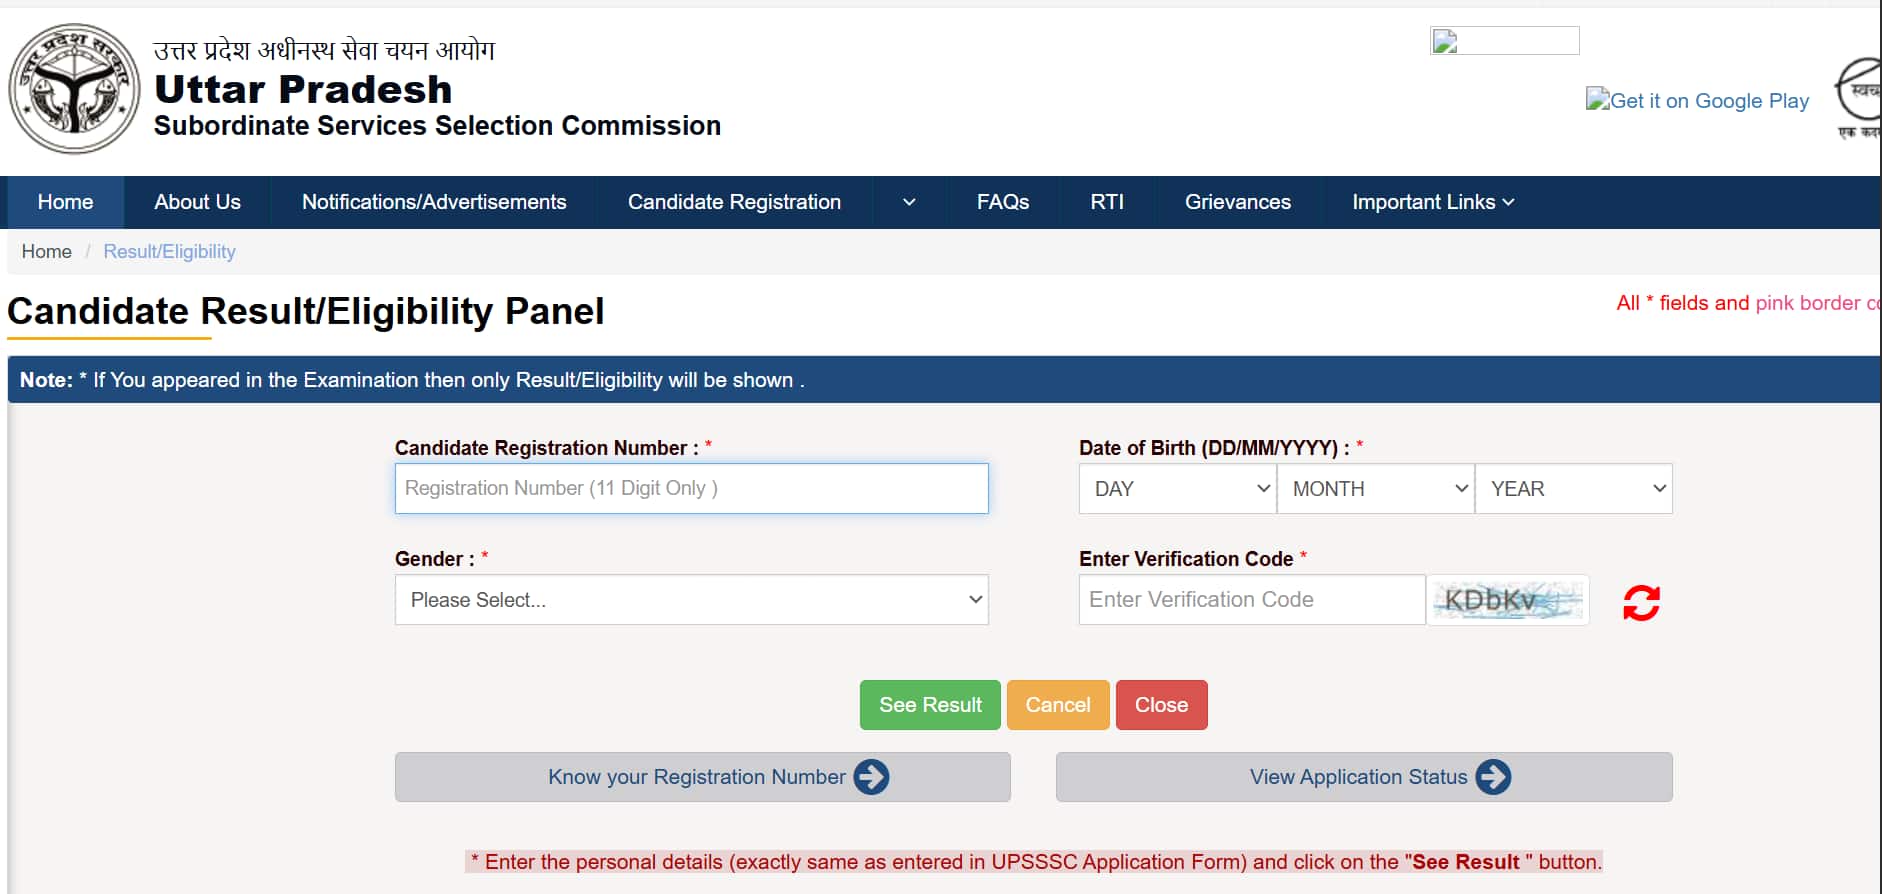Open the Get it on Google Play link
Screen dimensions: 1882x894
(1697, 100)
